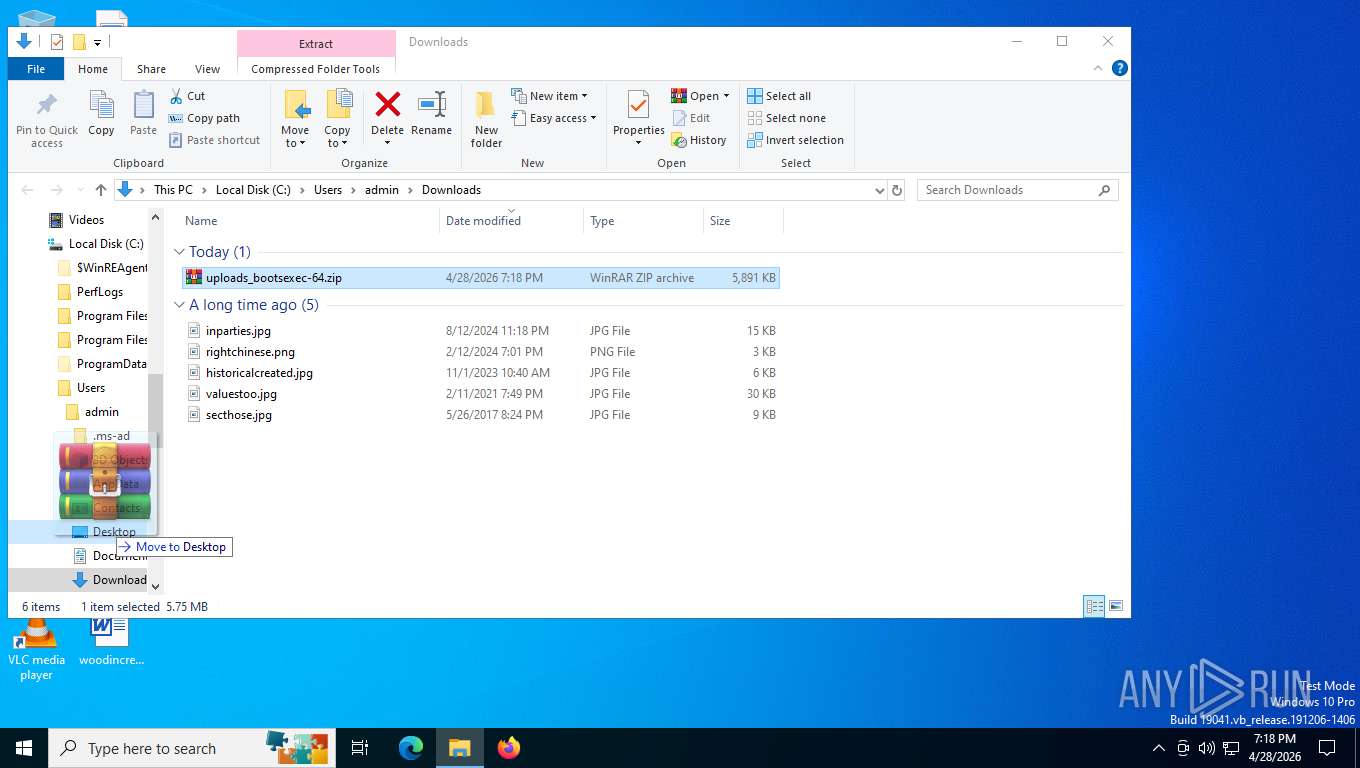Open the Copy to menu
The image size is (1360, 768).
coord(337,119)
